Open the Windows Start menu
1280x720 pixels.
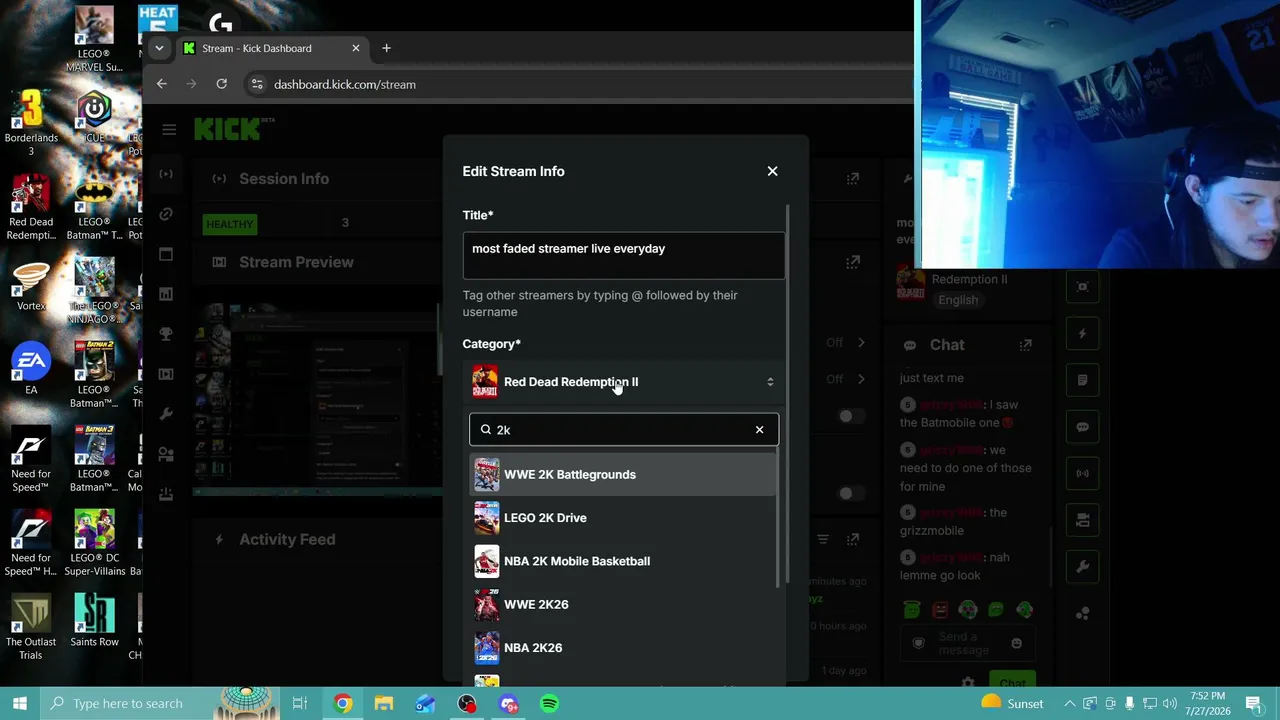coord(20,703)
